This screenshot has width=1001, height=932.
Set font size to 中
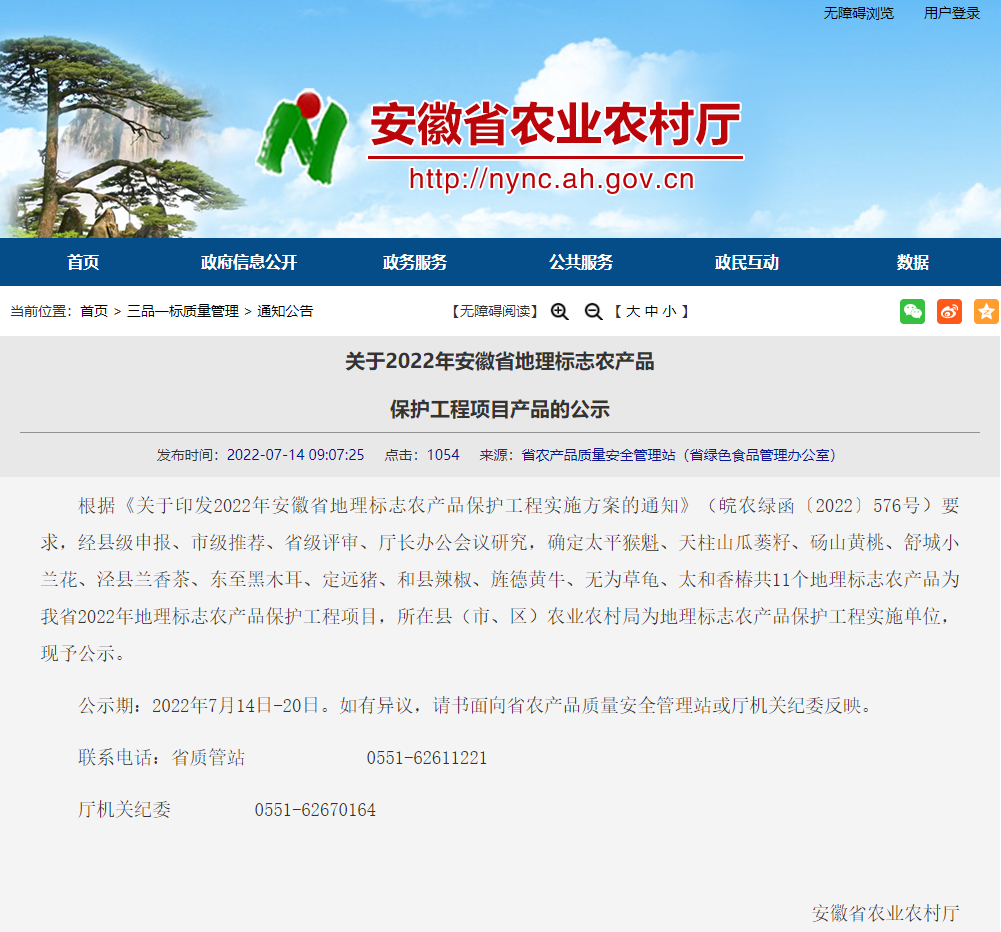tap(651, 312)
